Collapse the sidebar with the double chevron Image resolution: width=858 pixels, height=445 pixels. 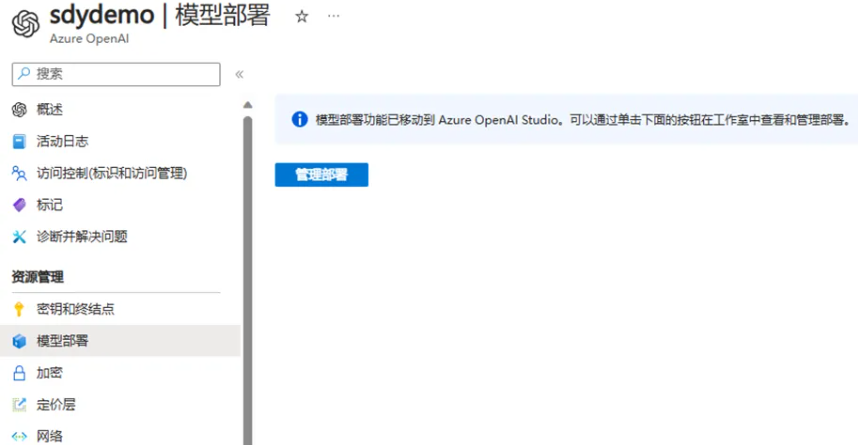coord(239,74)
